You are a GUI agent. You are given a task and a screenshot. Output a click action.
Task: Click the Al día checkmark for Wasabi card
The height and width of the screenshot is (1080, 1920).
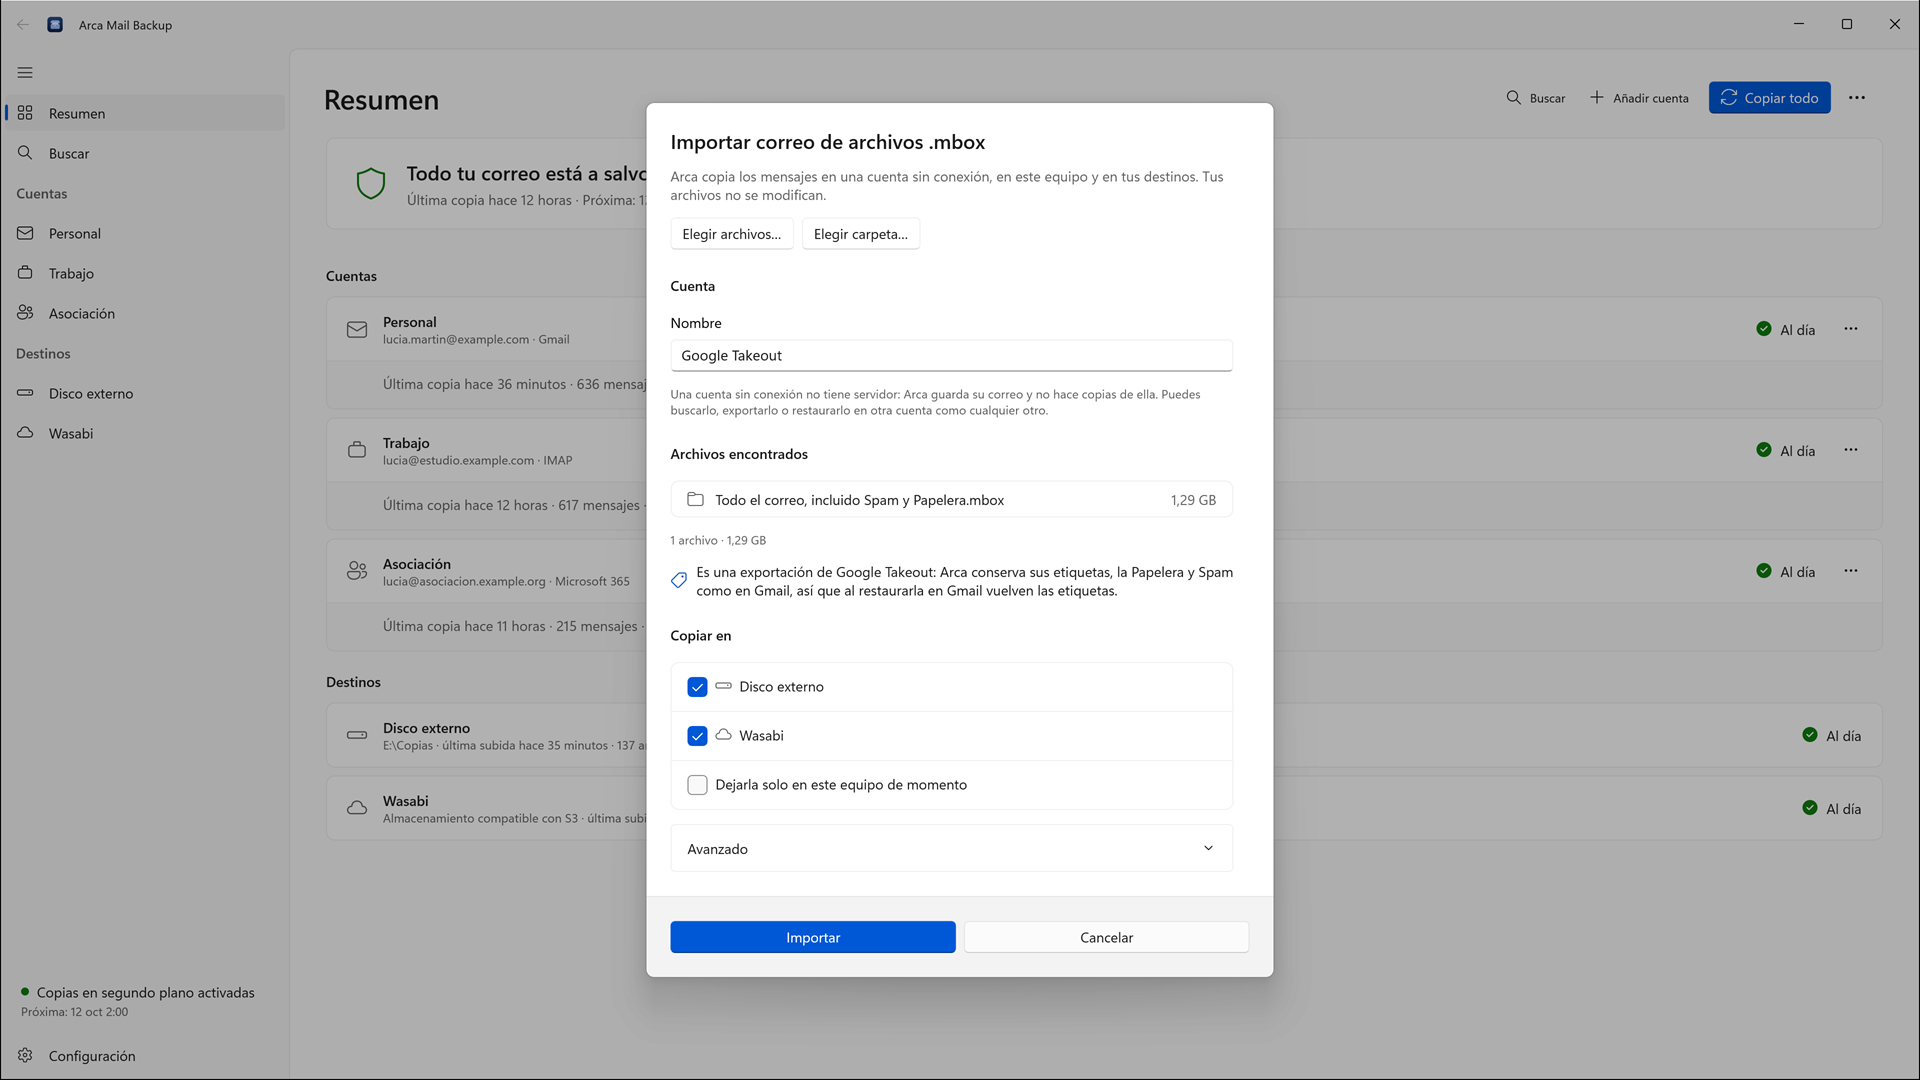(x=1810, y=808)
